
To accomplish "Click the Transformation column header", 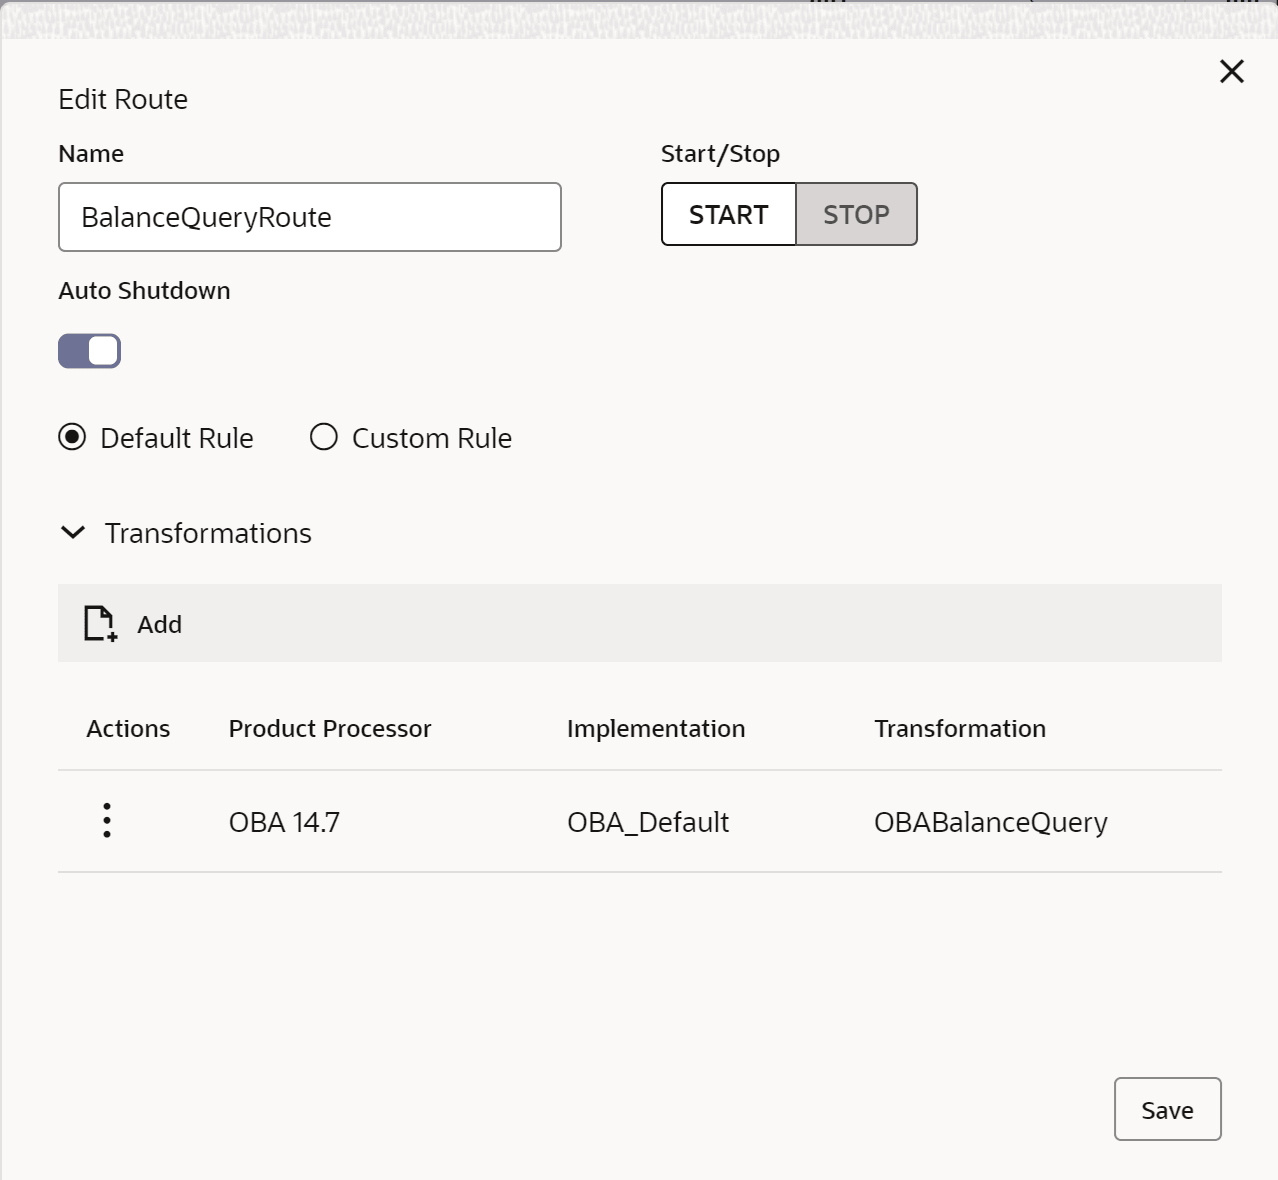I will 960,729.
